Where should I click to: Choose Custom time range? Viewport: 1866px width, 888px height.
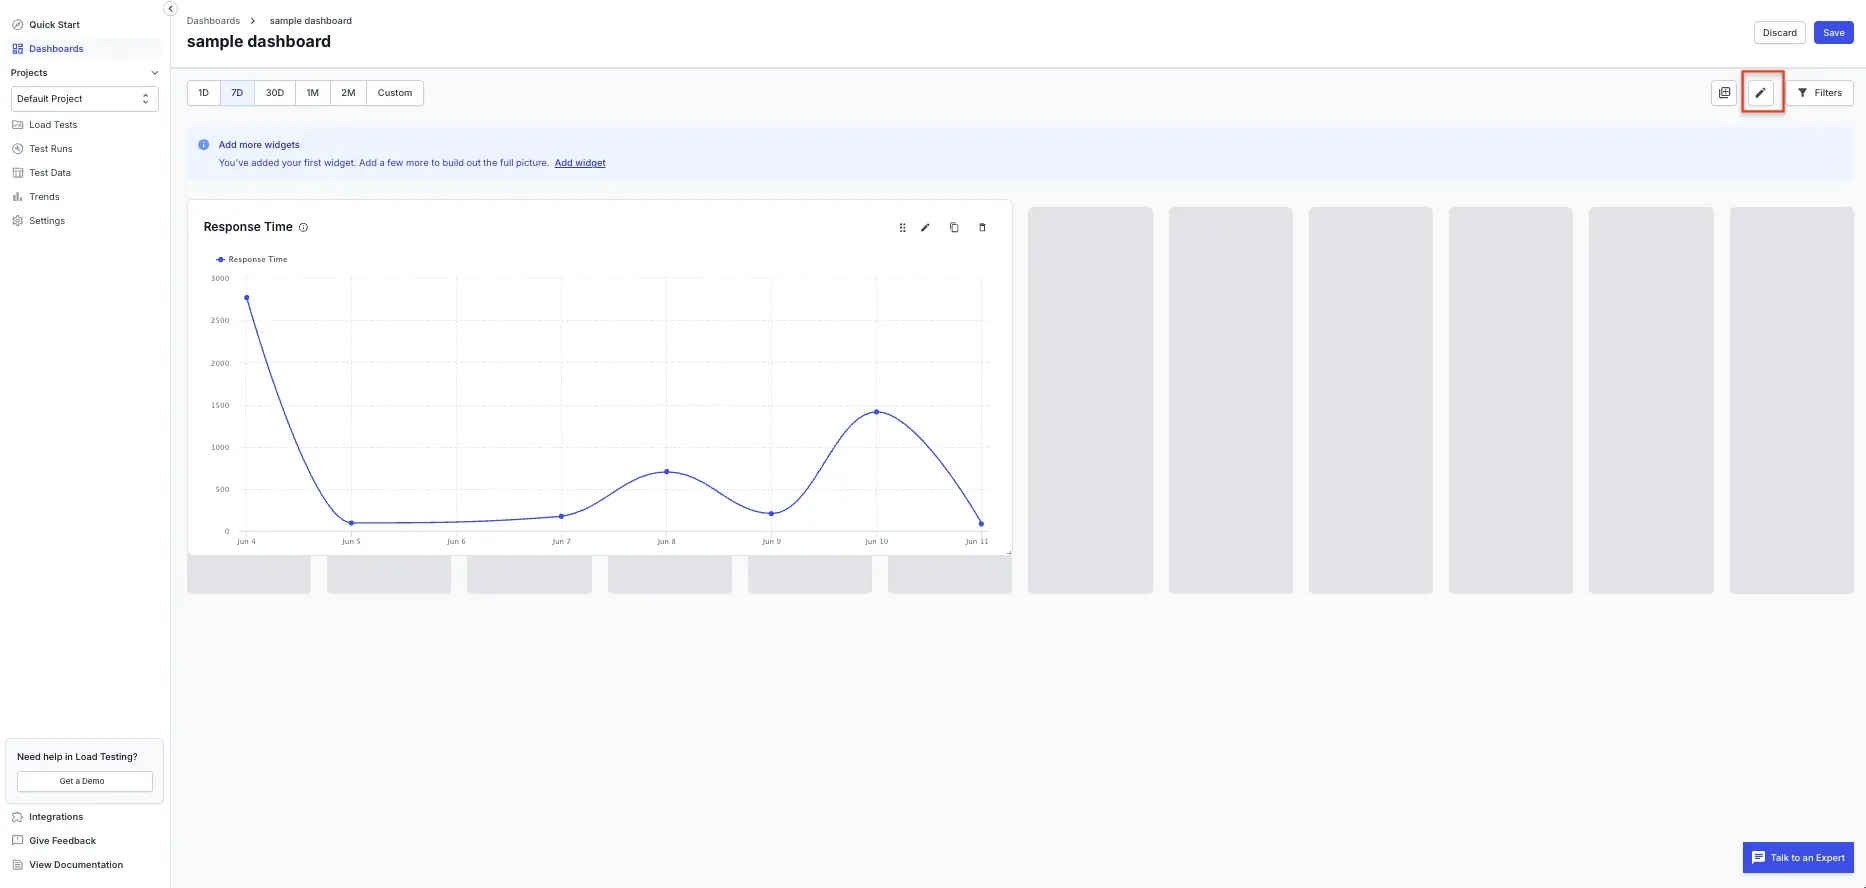(x=395, y=93)
